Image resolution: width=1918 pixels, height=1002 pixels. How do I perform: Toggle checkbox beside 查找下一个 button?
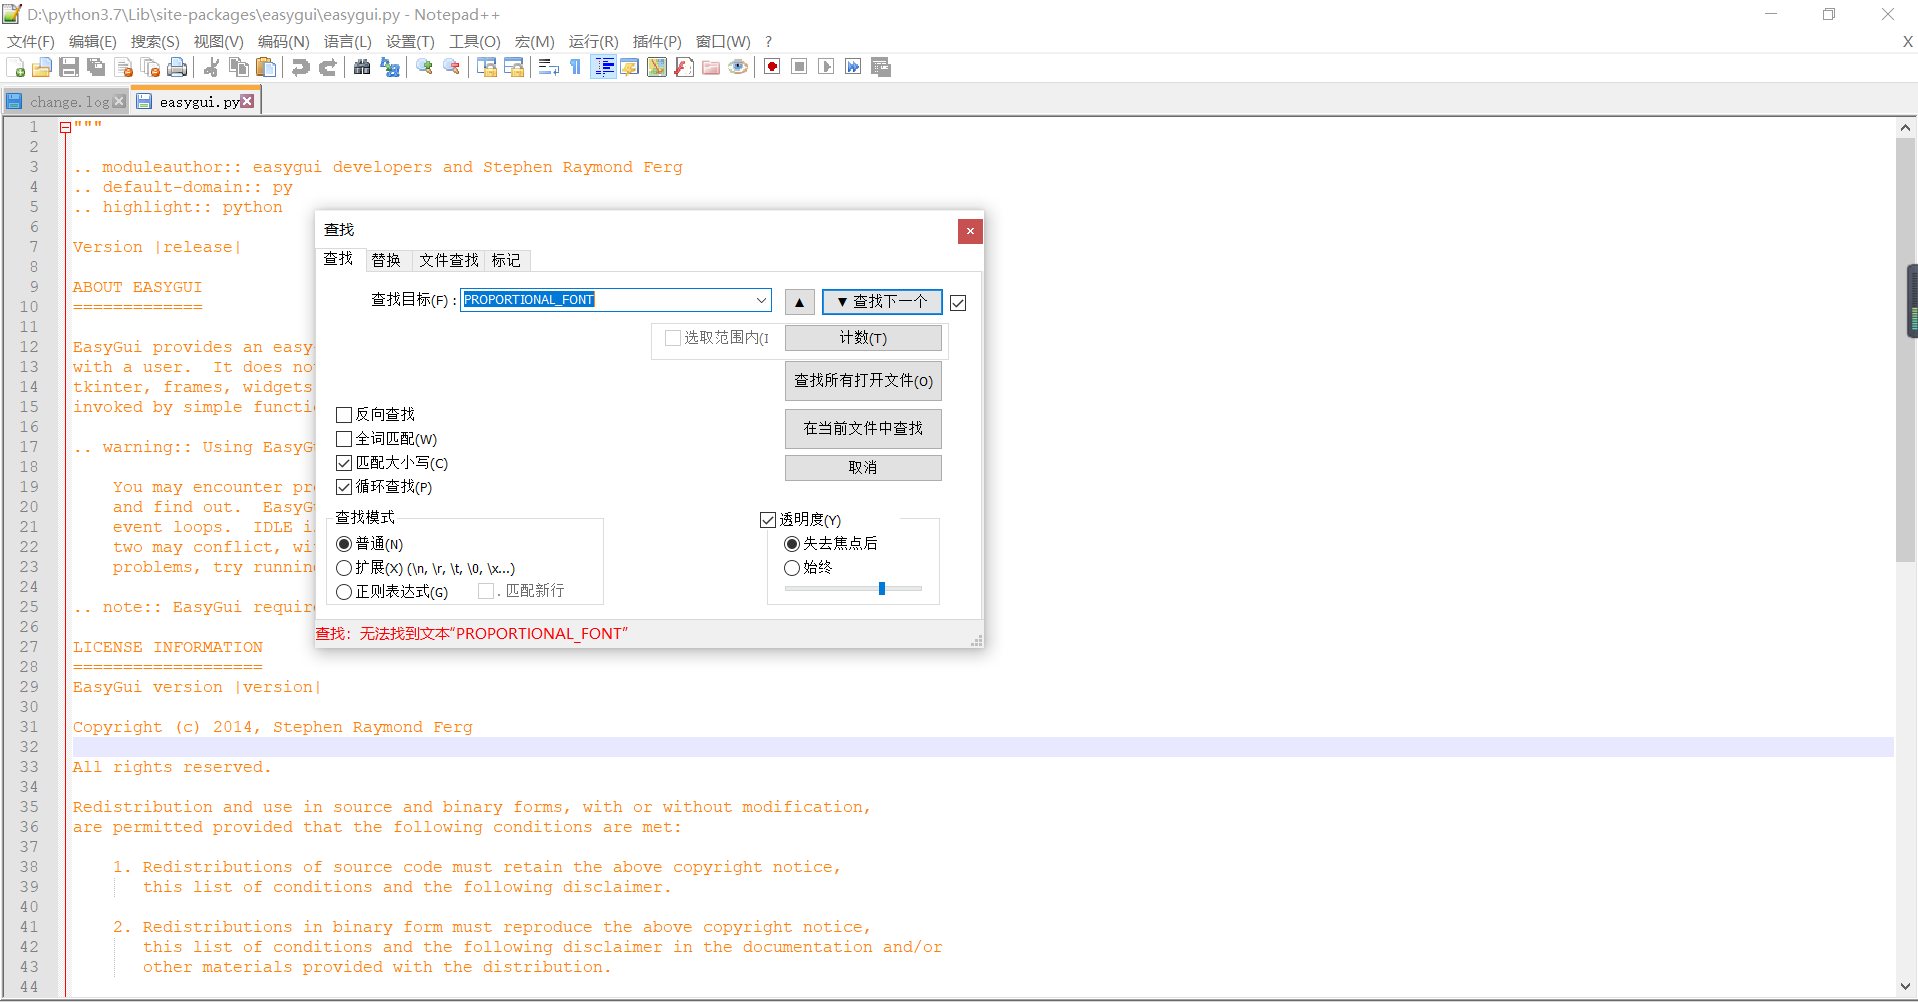[x=958, y=303]
